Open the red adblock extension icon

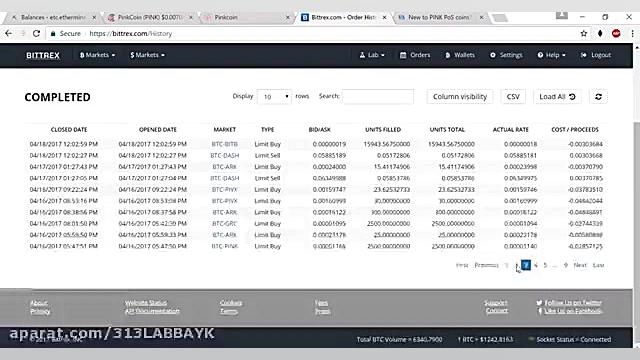(616, 33)
